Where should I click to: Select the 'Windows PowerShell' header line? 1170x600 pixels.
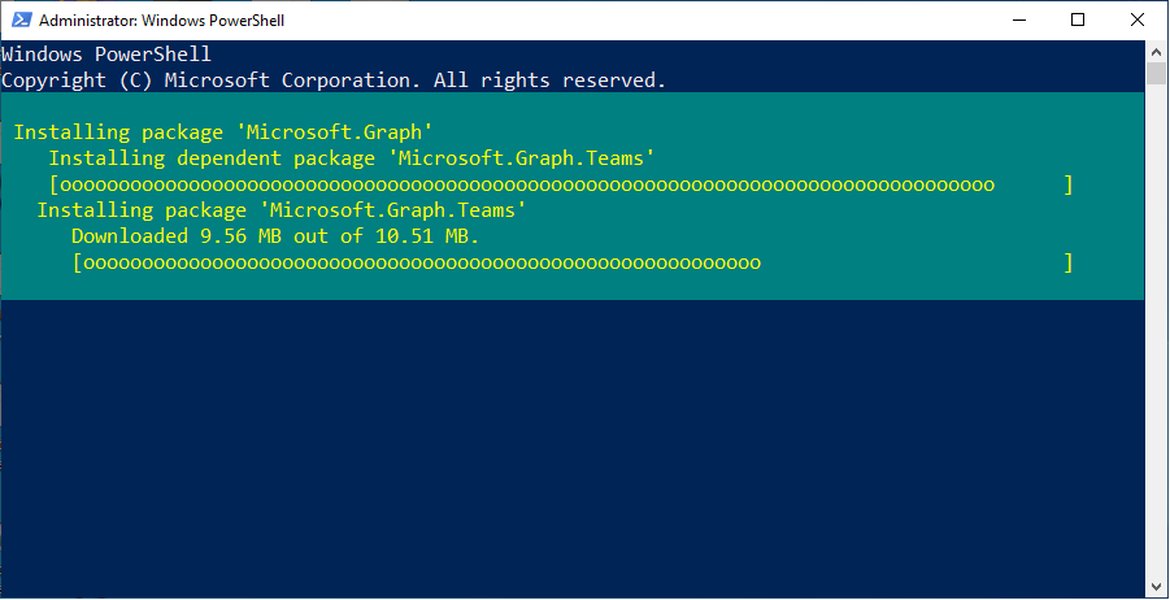pos(105,53)
